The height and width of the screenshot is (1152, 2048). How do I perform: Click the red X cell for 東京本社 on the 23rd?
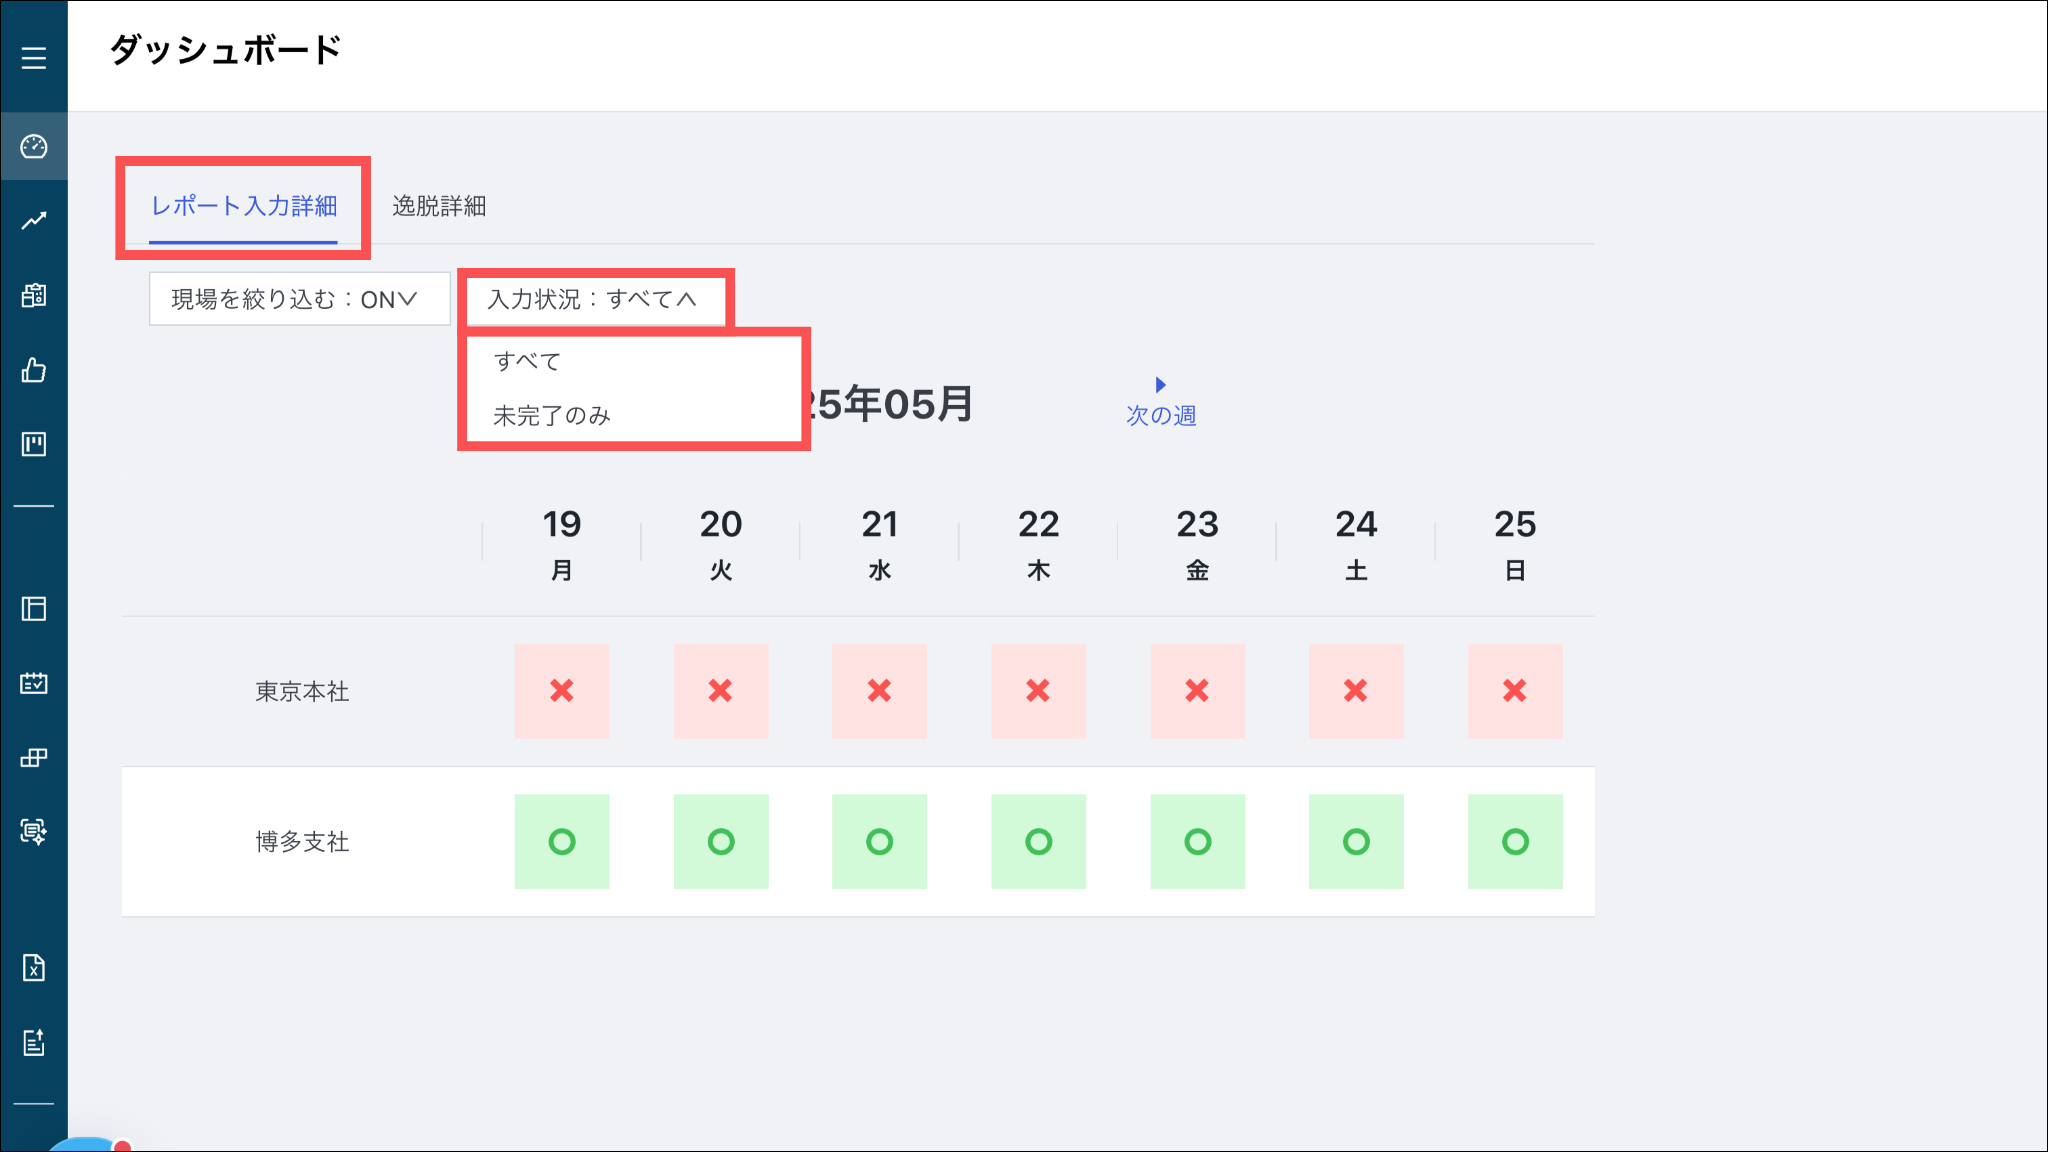coord(1197,691)
